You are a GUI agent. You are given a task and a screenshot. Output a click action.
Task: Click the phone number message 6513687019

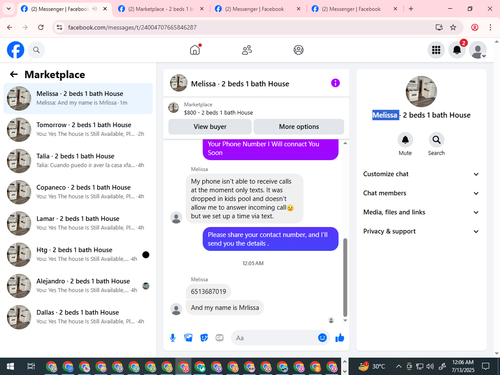point(208,292)
